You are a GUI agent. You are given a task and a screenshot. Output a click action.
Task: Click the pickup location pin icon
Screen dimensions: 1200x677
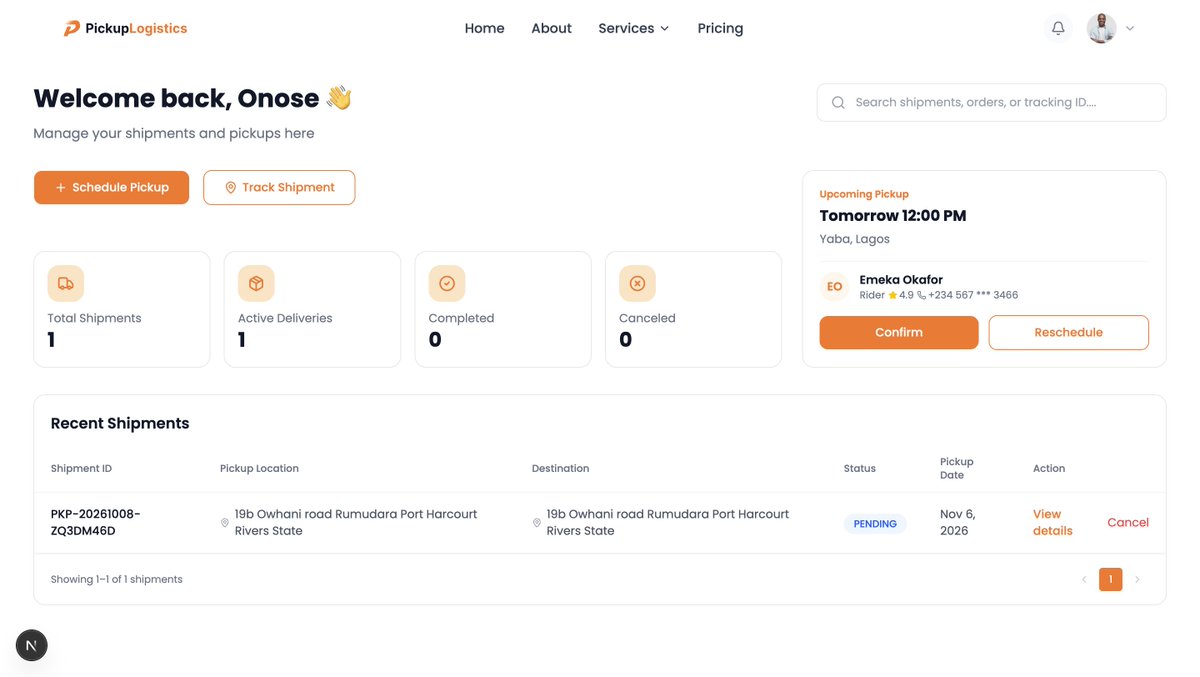click(225, 523)
